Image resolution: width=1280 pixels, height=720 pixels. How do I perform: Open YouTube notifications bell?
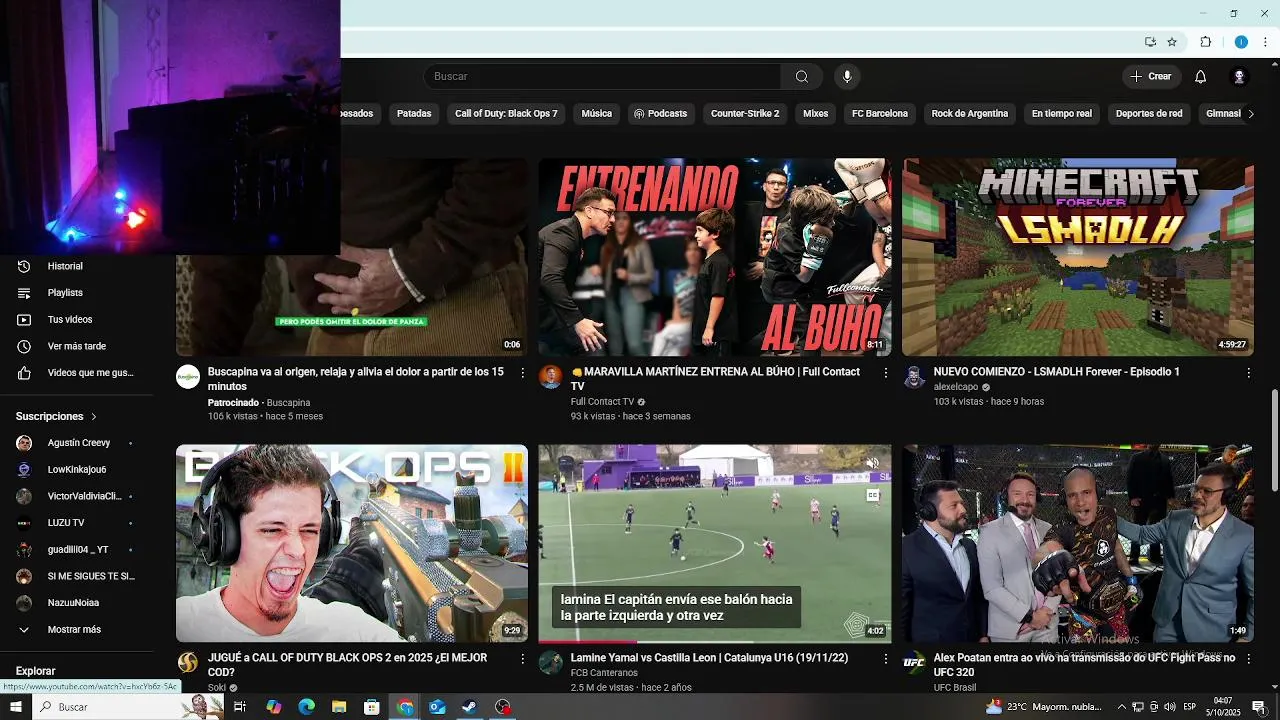point(1201,77)
